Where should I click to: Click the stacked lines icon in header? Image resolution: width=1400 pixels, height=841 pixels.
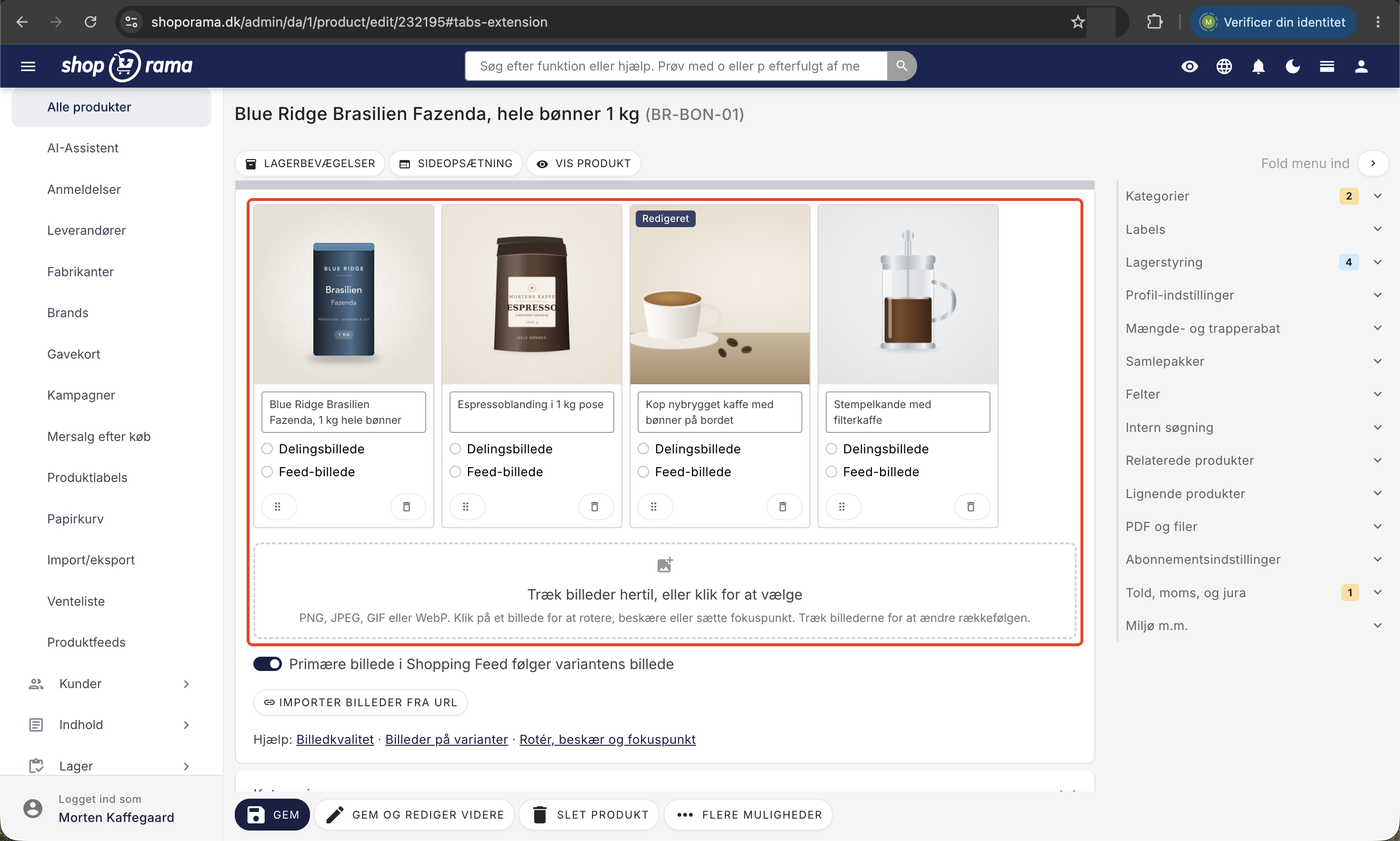tap(1327, 66)
